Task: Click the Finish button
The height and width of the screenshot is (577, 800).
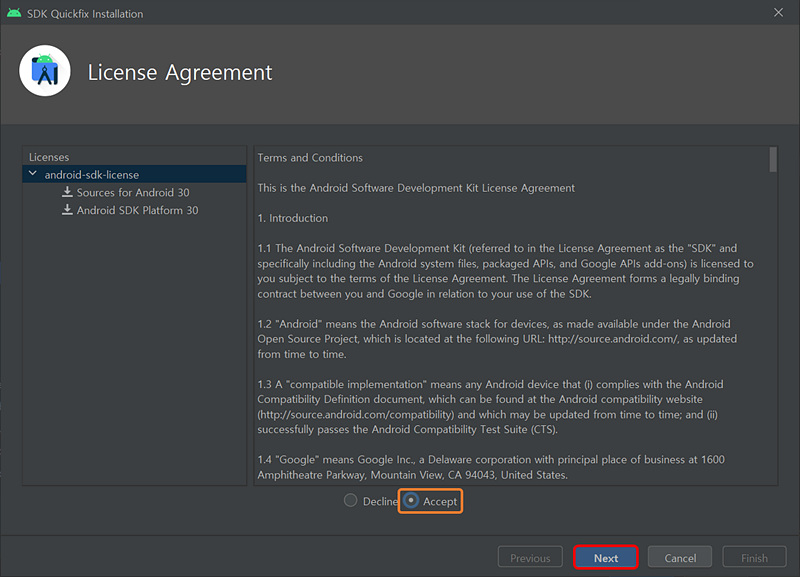Action: [755, 558]
